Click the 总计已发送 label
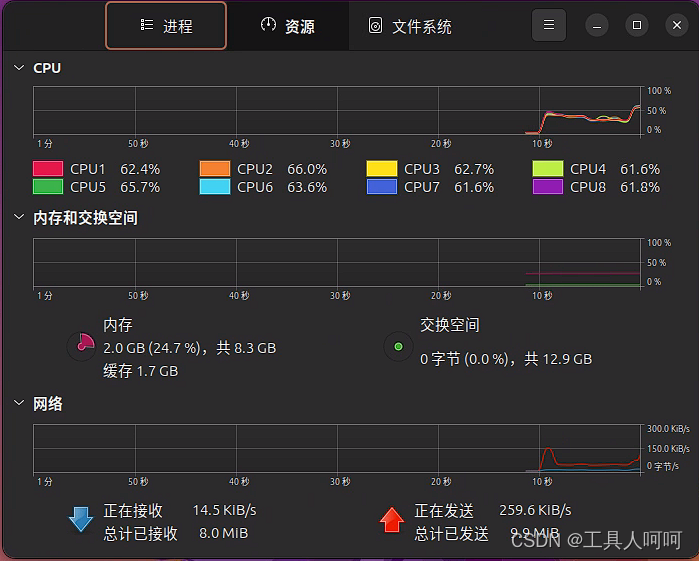699x561 pixels. (x=451, y=534)
